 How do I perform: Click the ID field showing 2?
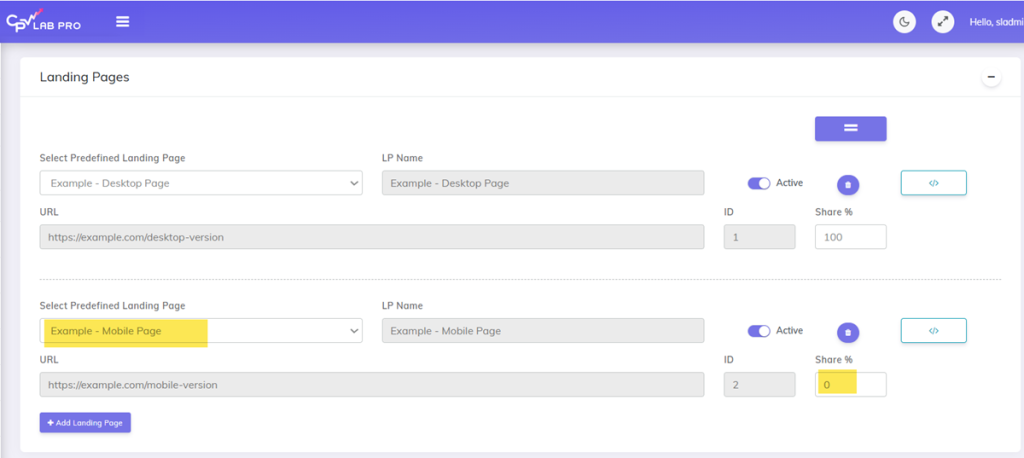[760, 385]
